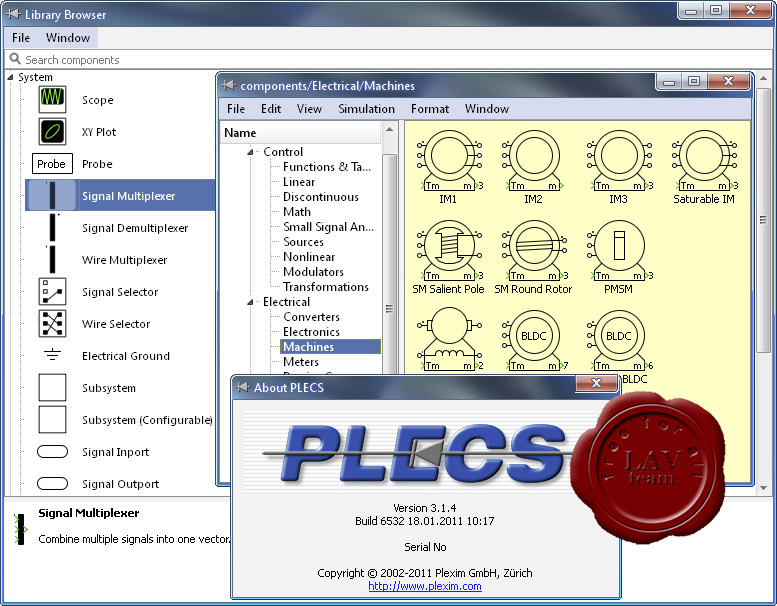
Task: Open File menu in Library Browser
Action: coord(21,38)
